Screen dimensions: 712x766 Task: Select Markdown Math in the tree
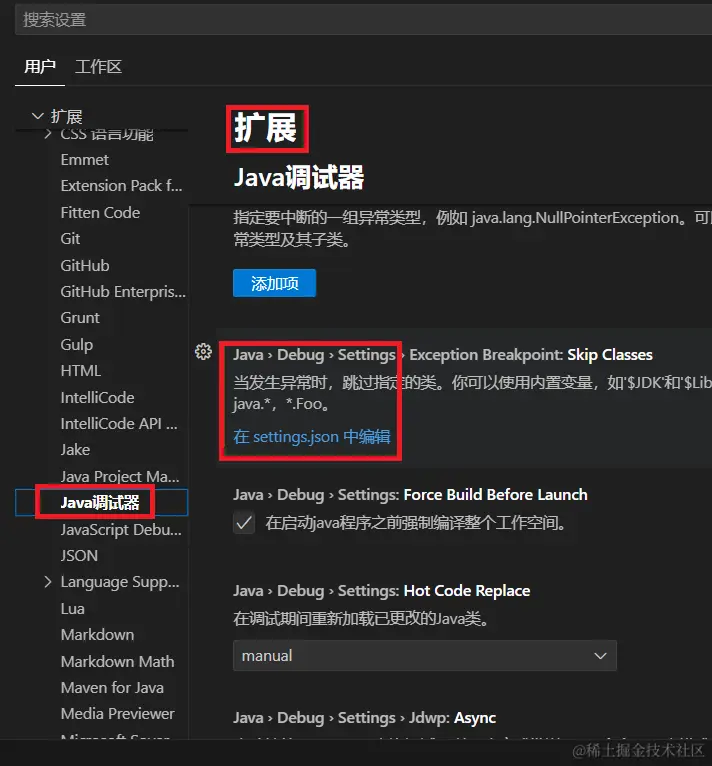pos(117,661)
